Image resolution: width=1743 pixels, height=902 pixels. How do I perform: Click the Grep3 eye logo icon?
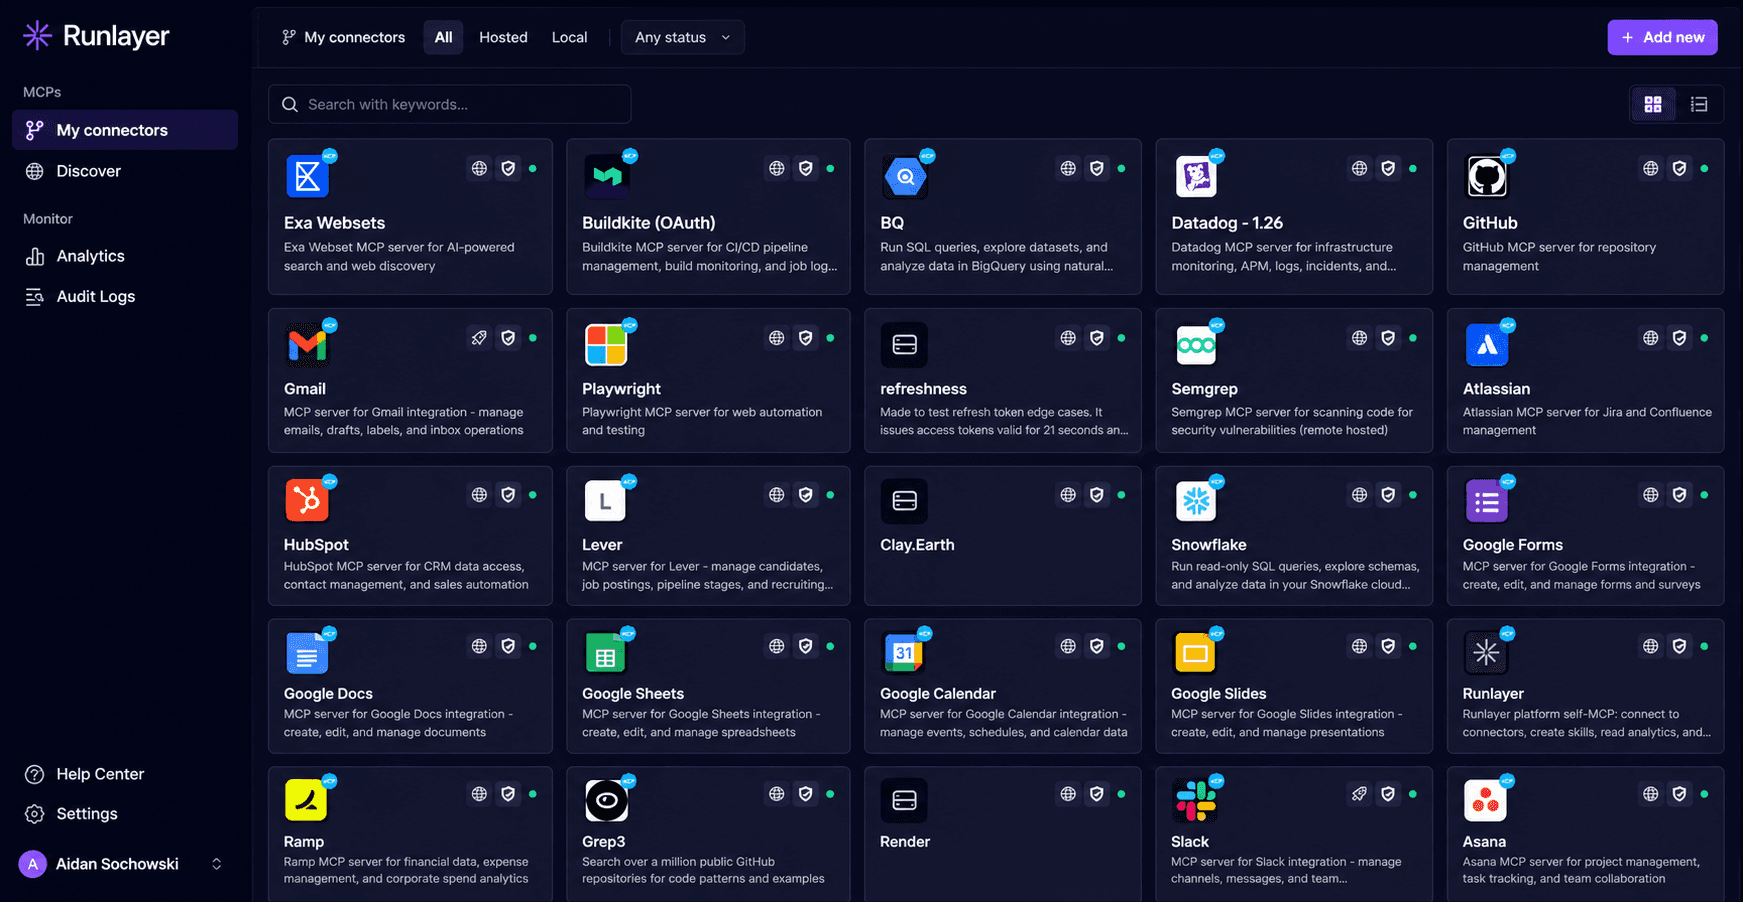click(x=606, y=800)
